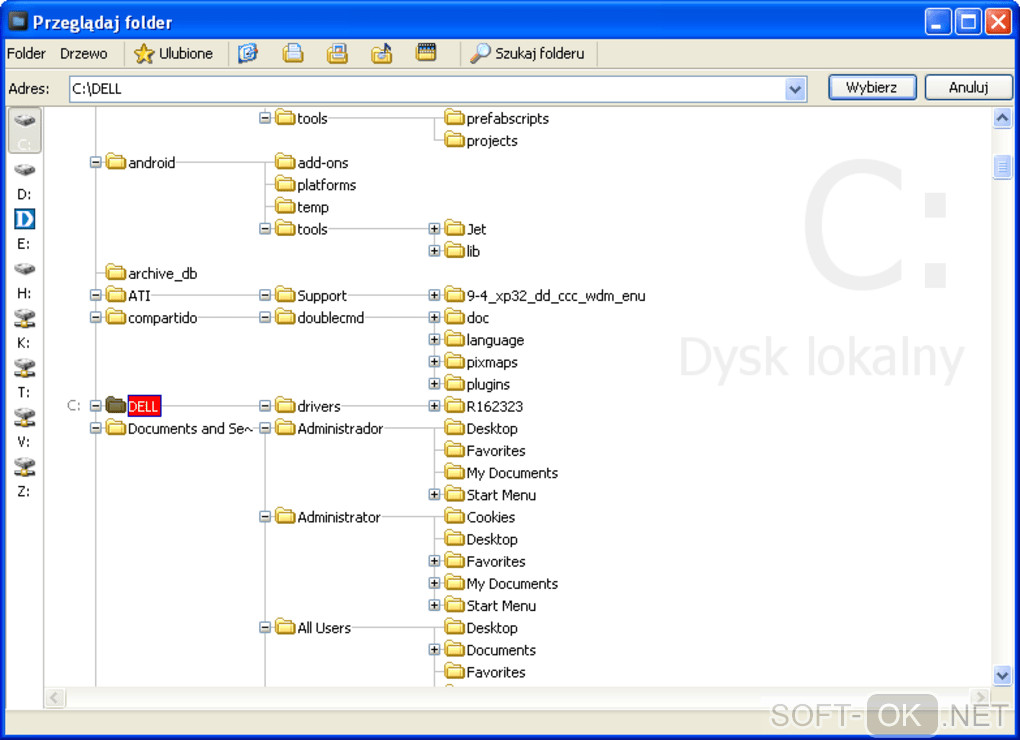Collapse the drivers folder node
This screenshot has height=740, width=1020.
[265, 406]
